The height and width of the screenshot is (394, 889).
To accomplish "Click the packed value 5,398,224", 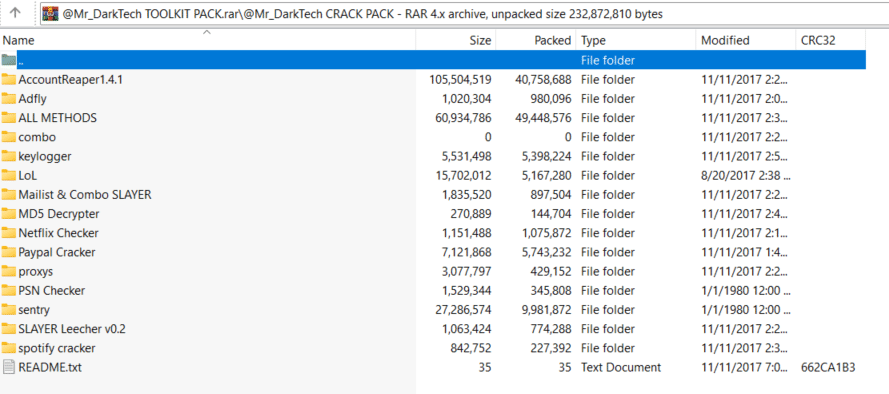I will point(546,156).
